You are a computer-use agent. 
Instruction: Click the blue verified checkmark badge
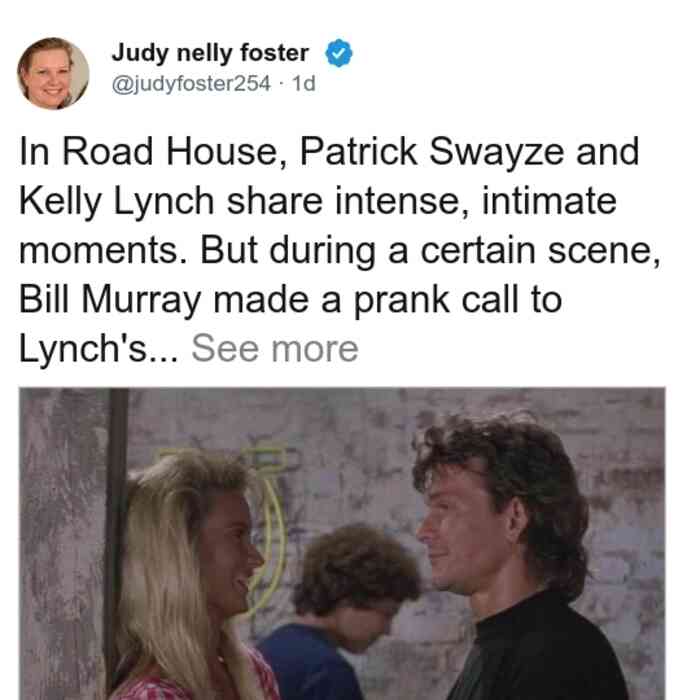[339, 53]
